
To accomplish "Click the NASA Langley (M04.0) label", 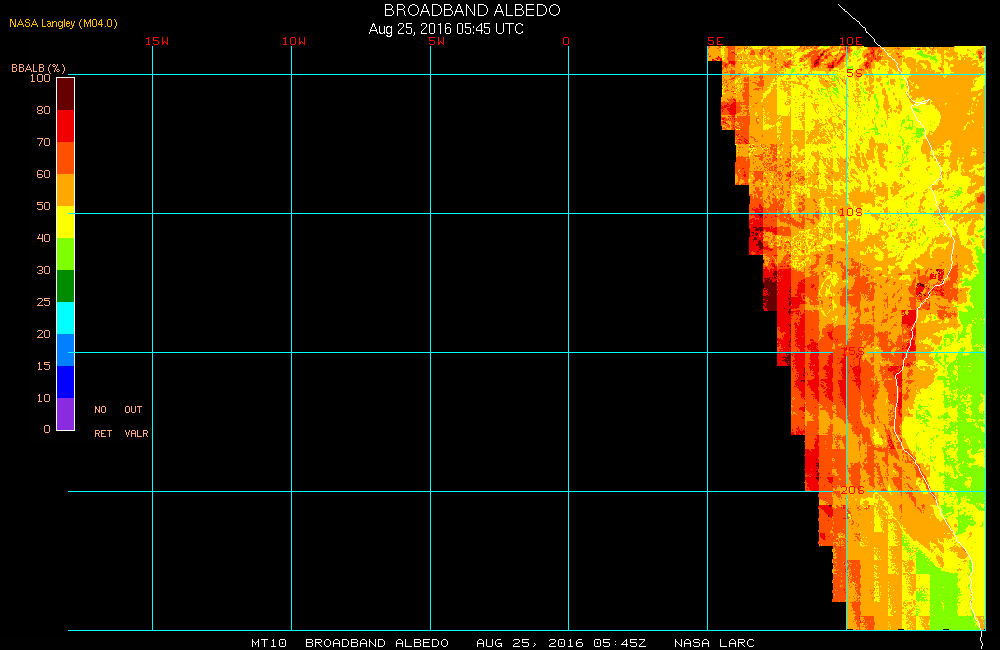I will coord(63,23).
